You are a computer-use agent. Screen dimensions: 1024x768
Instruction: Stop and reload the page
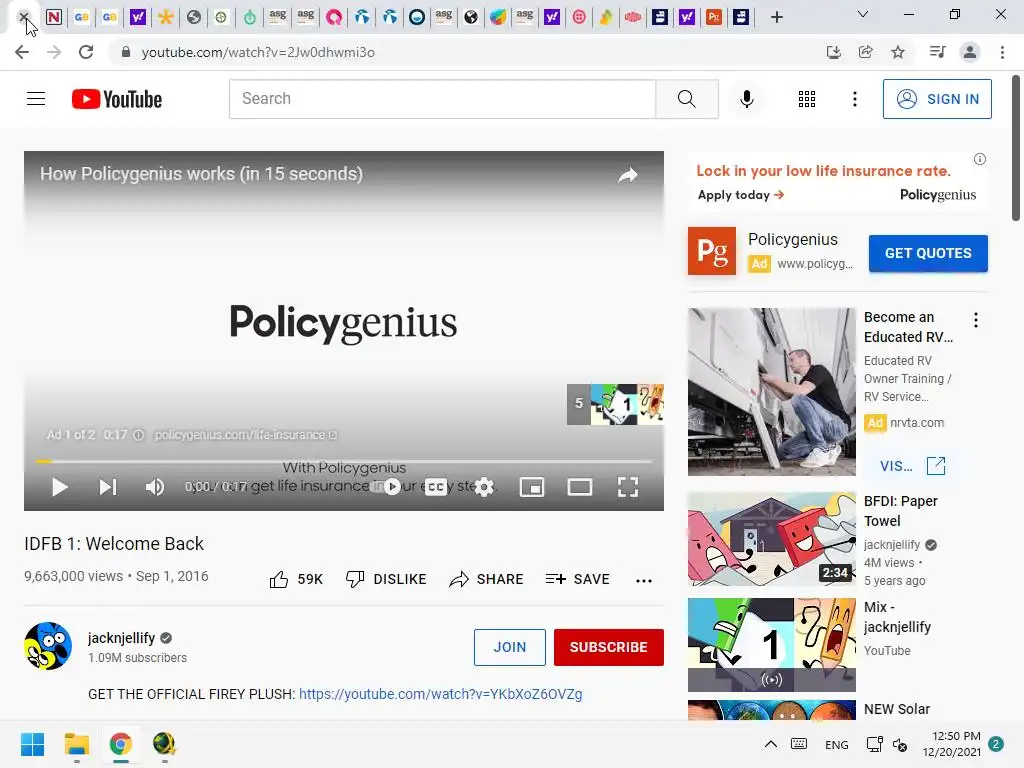[x=86, y=52]
